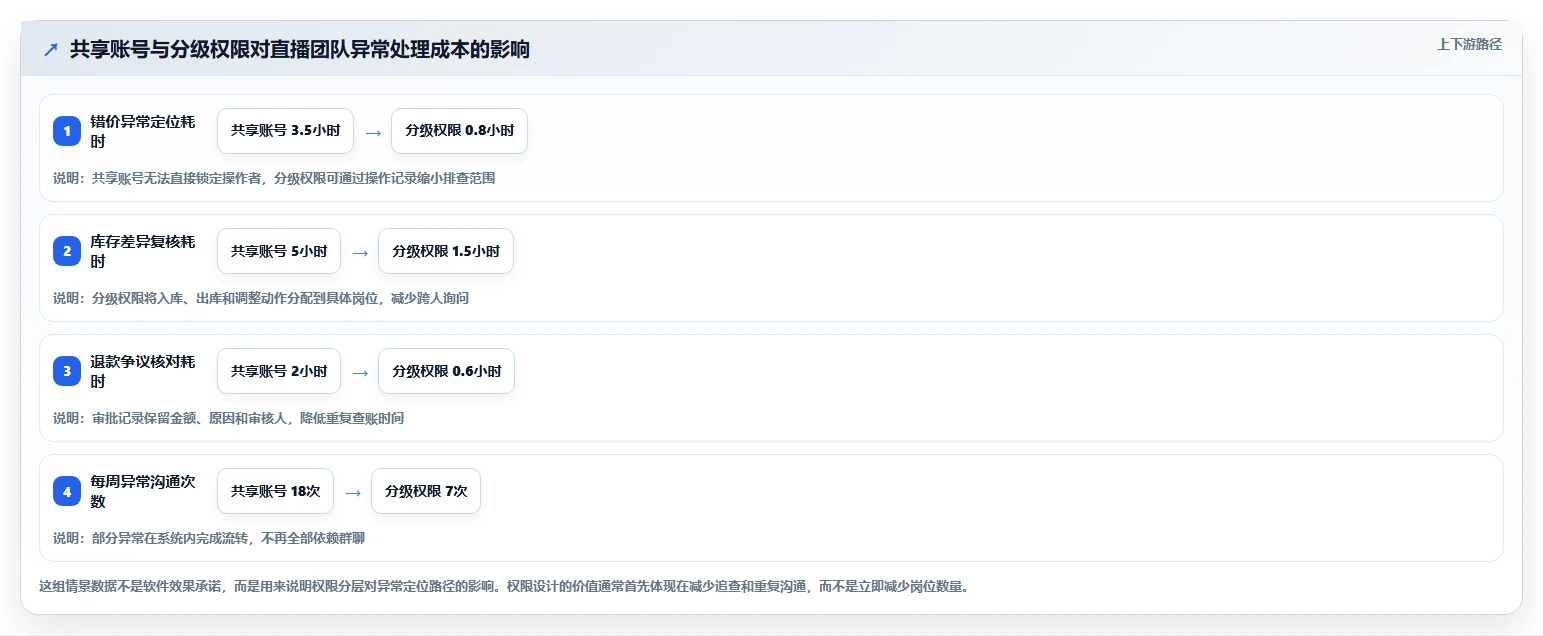Select the 分级权限 0.6小时 chip
1543x636 pixels.
446,371
